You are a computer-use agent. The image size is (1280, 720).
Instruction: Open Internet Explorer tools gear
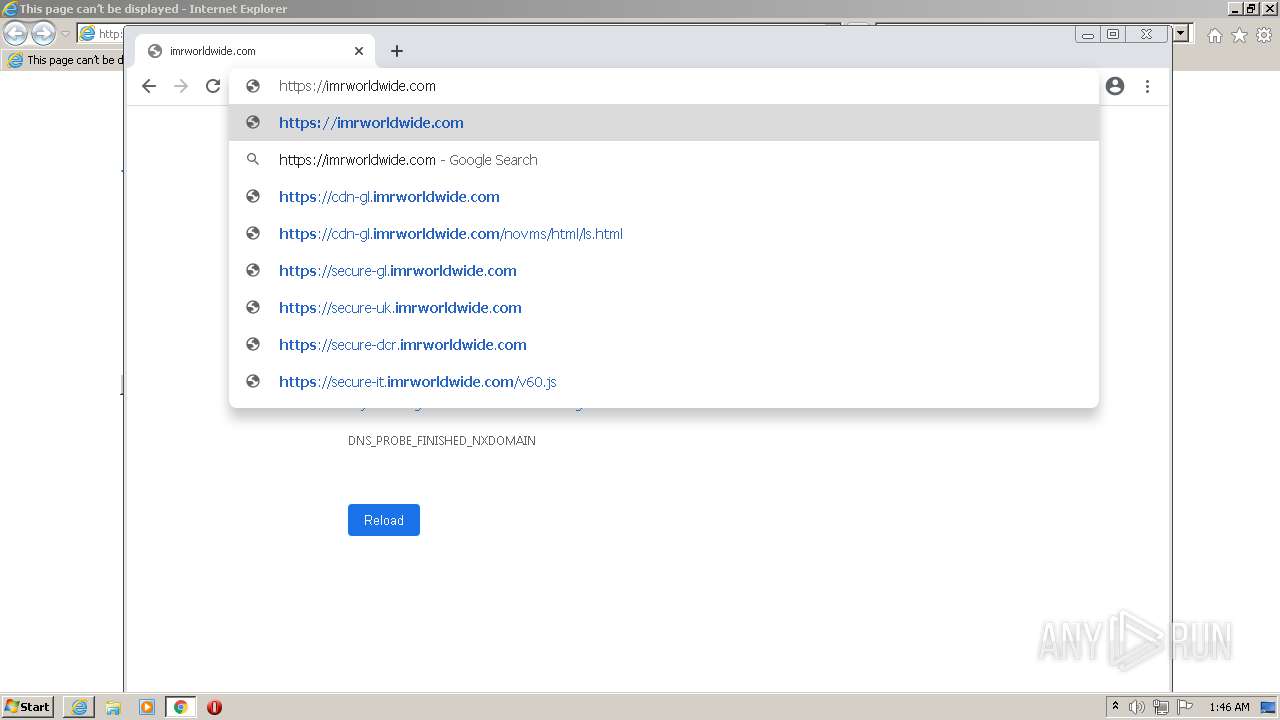pyautogui.click(x=1264, y=35)
